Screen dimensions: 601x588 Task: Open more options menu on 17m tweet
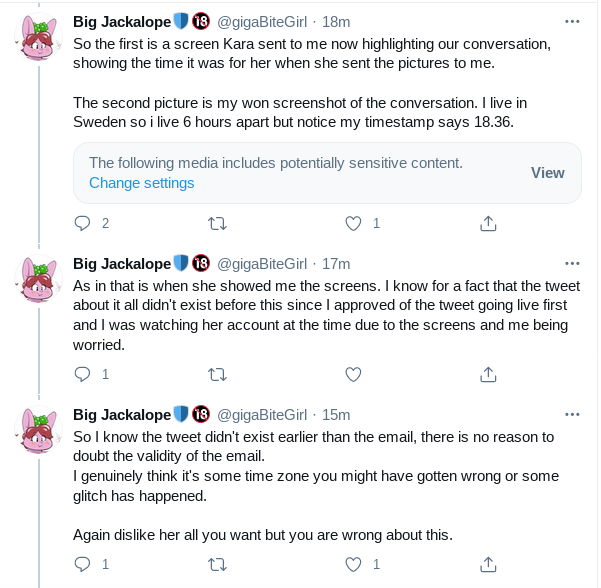(x=572, y=263)
